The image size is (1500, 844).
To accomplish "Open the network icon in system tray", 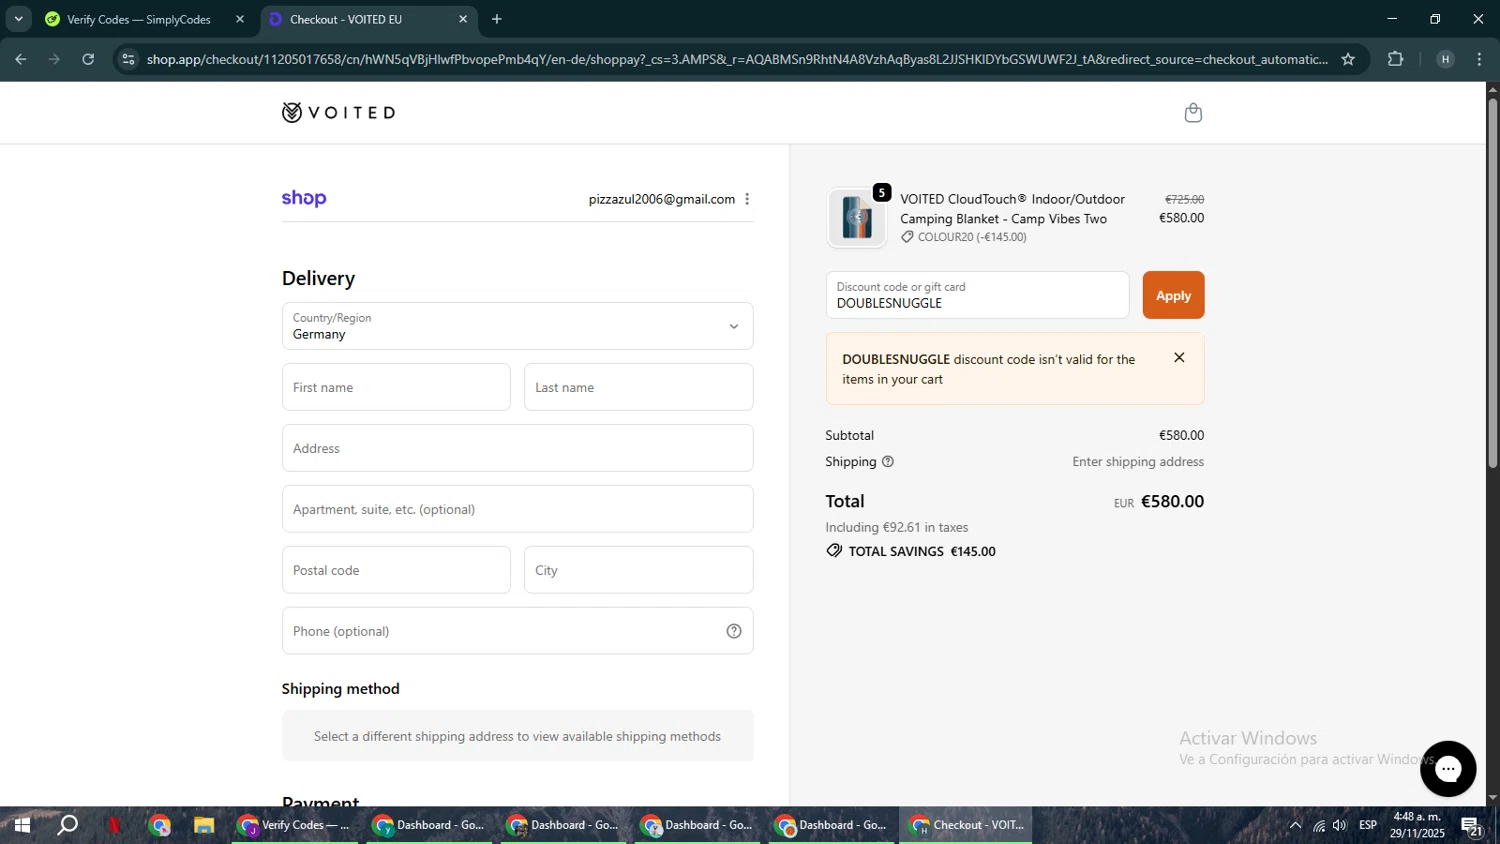I will point(1319,825).
